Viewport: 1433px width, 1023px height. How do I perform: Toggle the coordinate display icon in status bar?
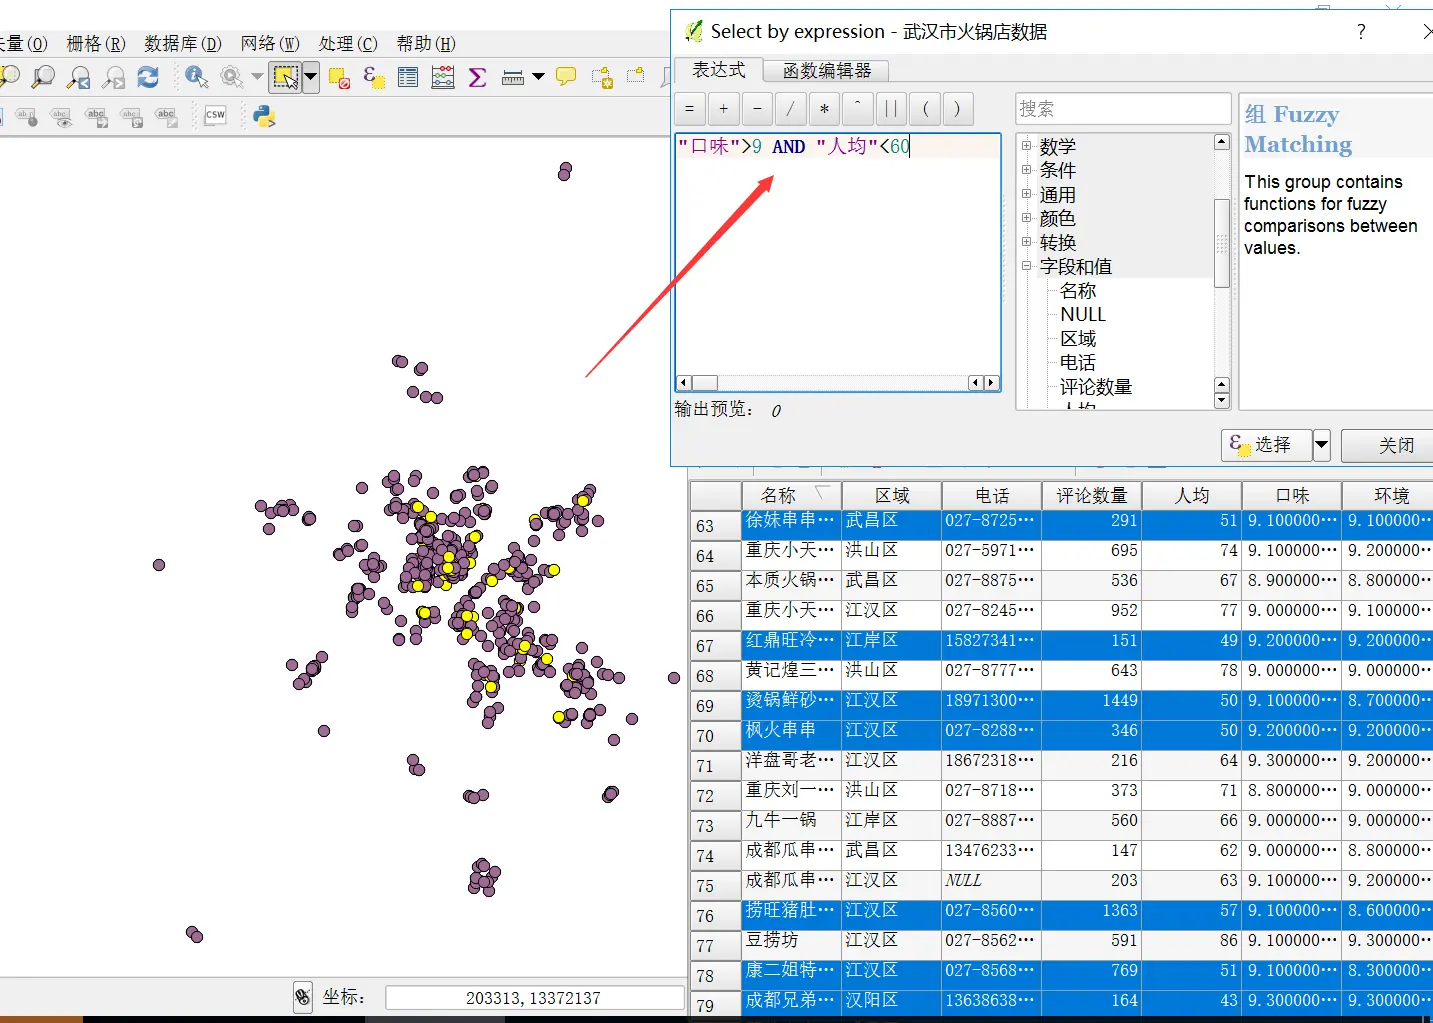click(303, 997)
